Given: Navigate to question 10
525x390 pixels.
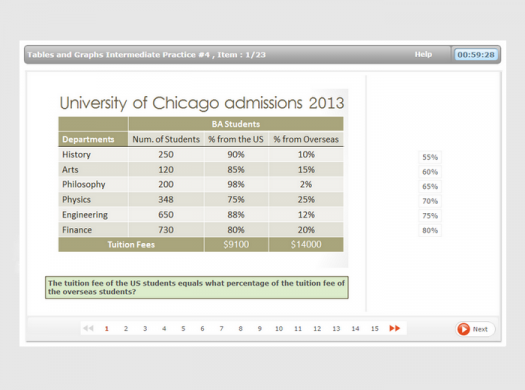Looking at the screenshot, I should [279, 329].
